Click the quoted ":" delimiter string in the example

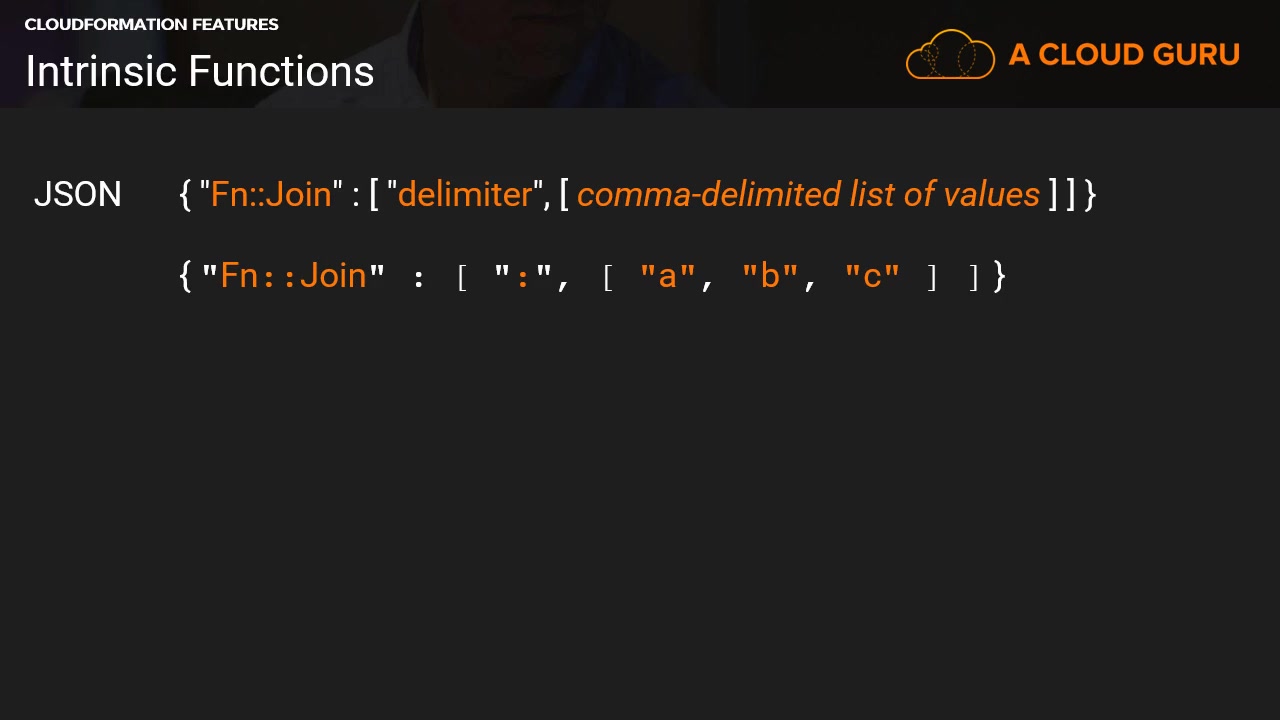523,276
